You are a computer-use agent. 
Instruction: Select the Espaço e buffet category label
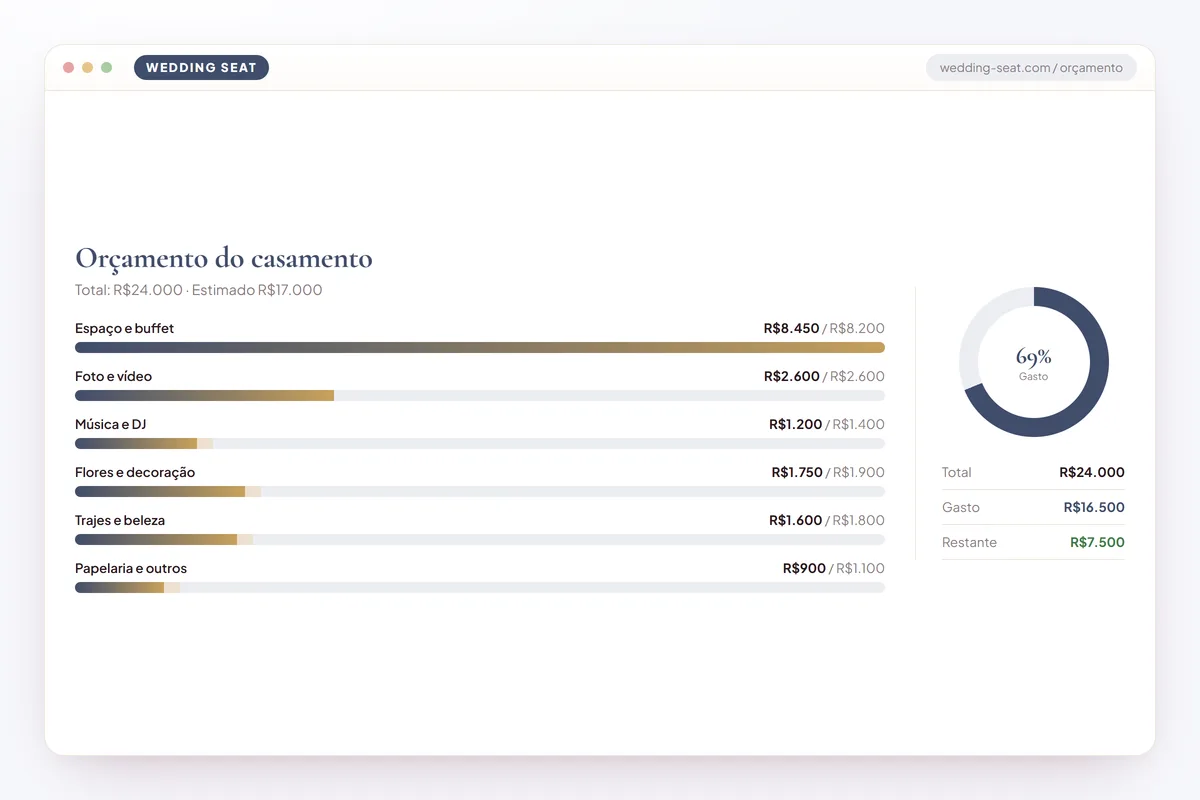124,328
